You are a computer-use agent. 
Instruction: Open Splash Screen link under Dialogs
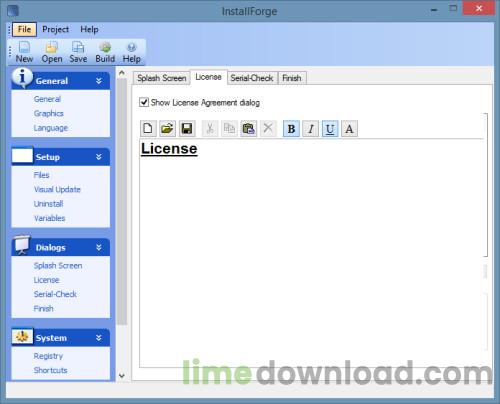coord(58,266)
